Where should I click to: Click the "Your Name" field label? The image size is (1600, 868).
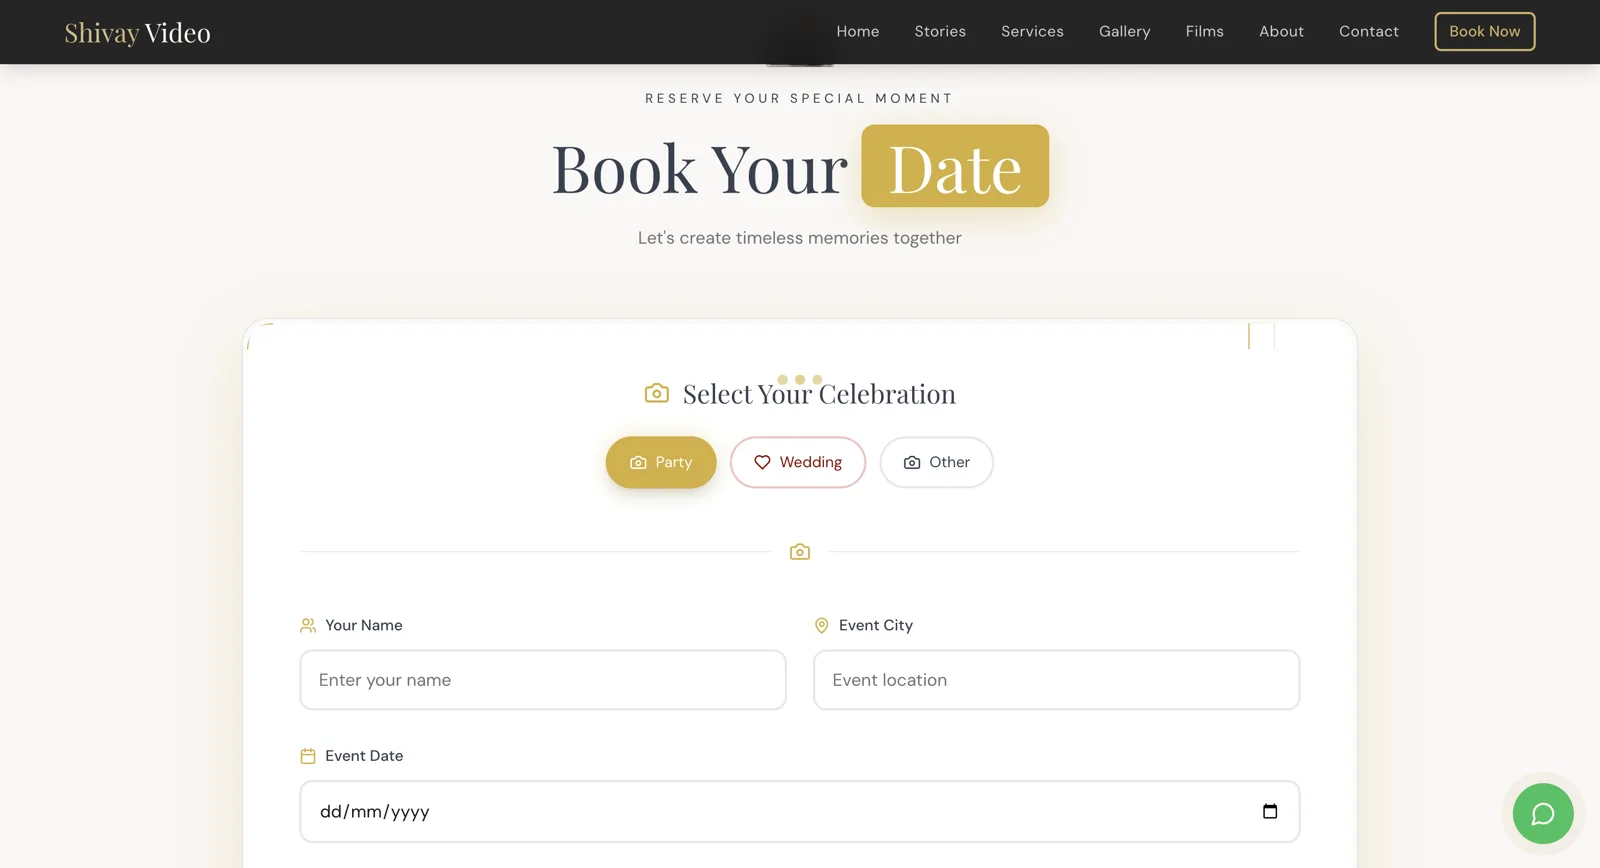coord(364,625)
